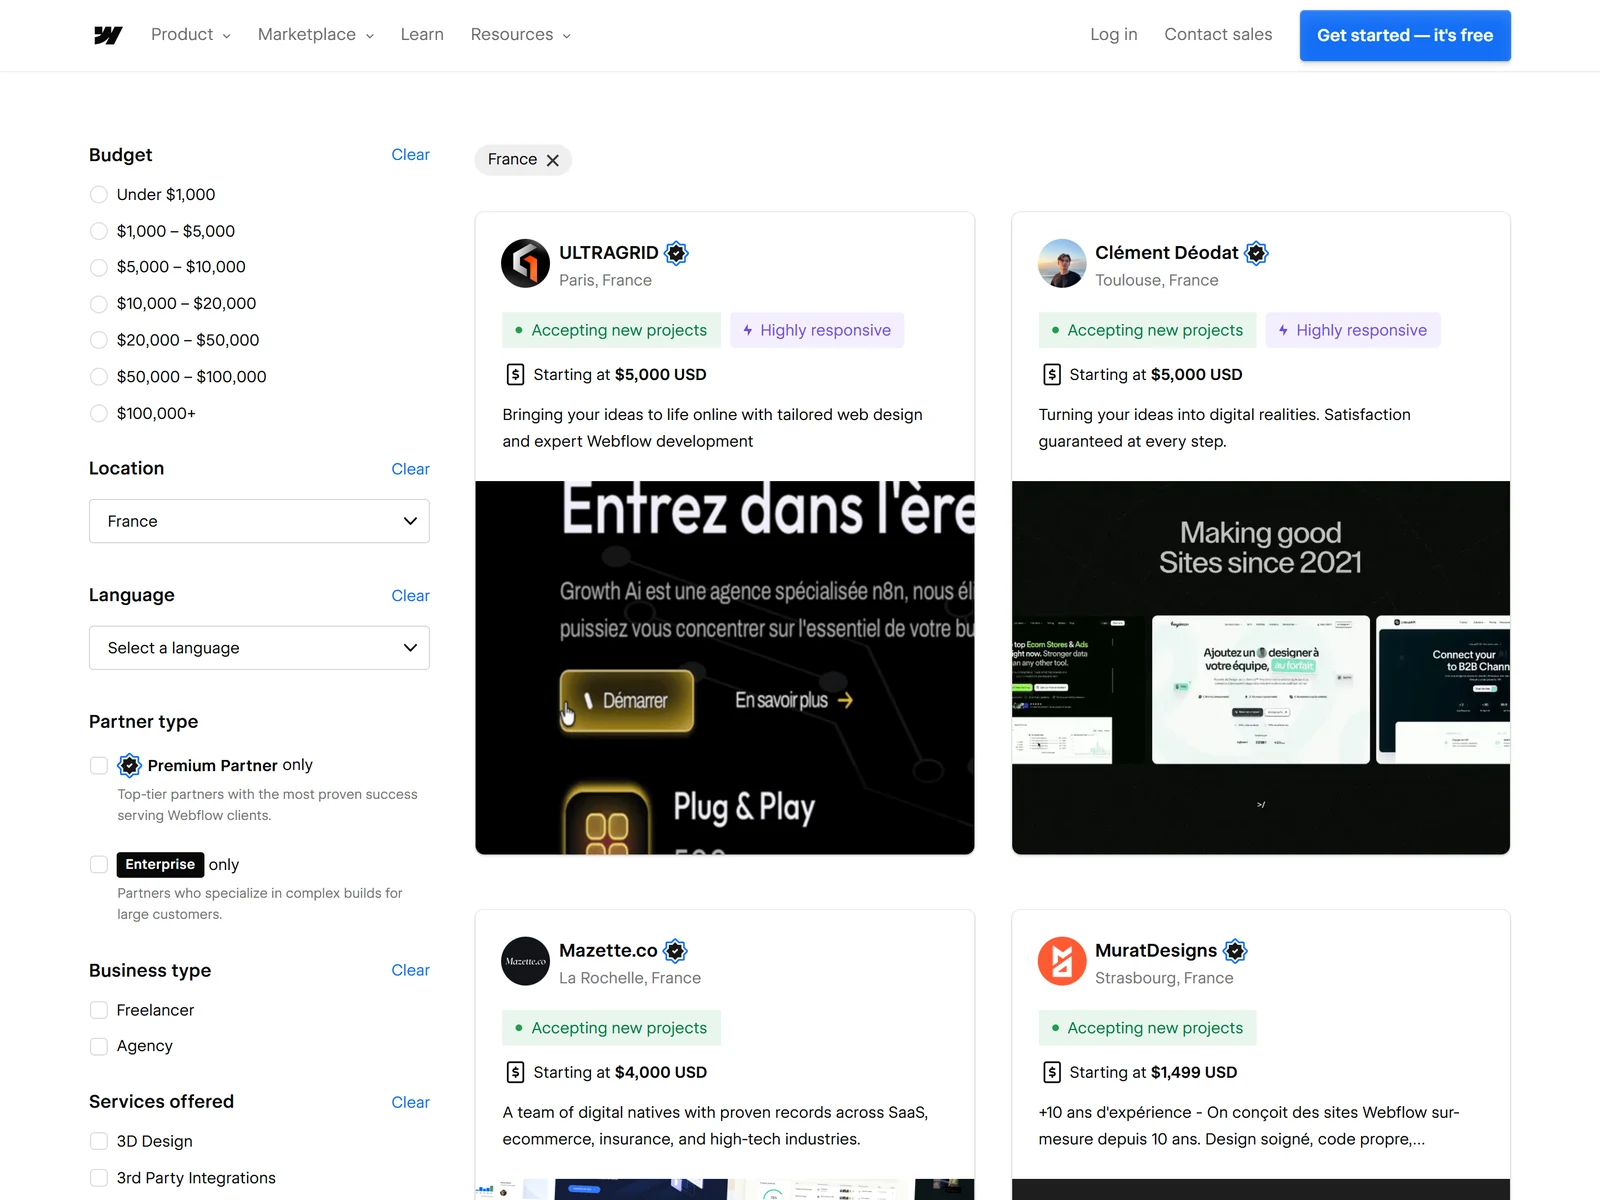Click 'Starting at $1,499 USD' on MuratDesigns

(1153, 1073)
